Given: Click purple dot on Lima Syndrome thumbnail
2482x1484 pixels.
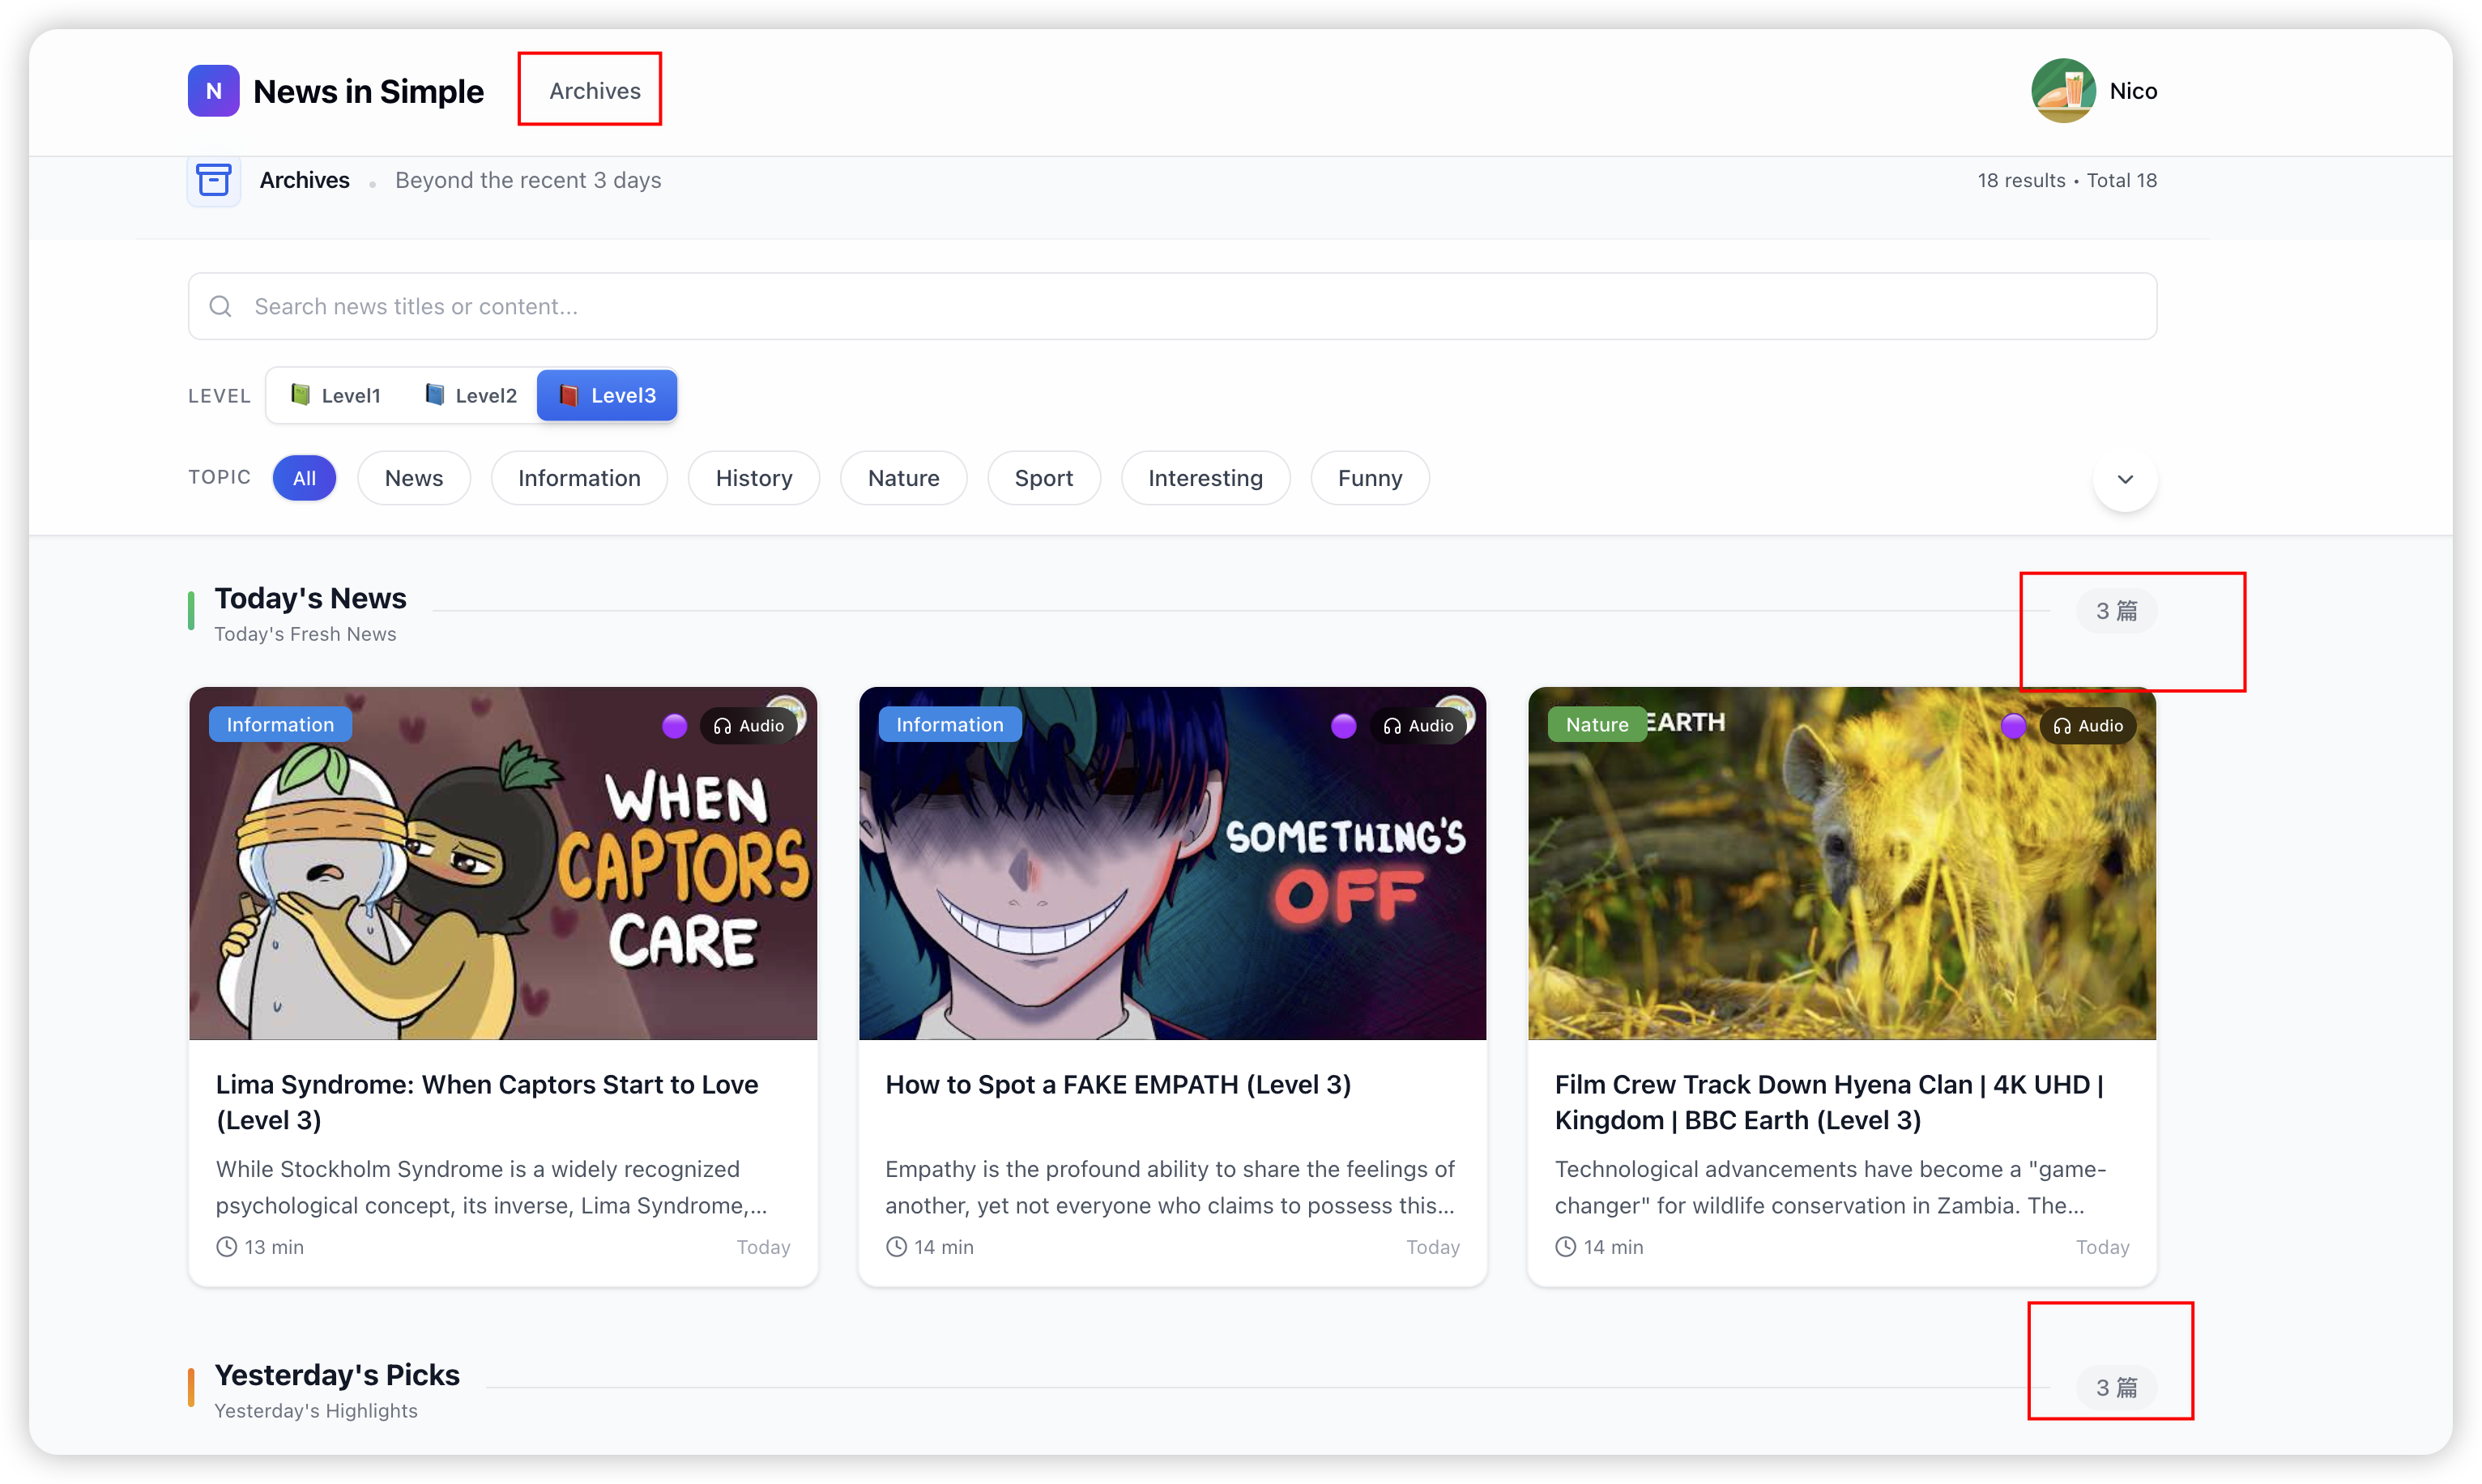Looking at the screenshot, I should coord(675,726).
